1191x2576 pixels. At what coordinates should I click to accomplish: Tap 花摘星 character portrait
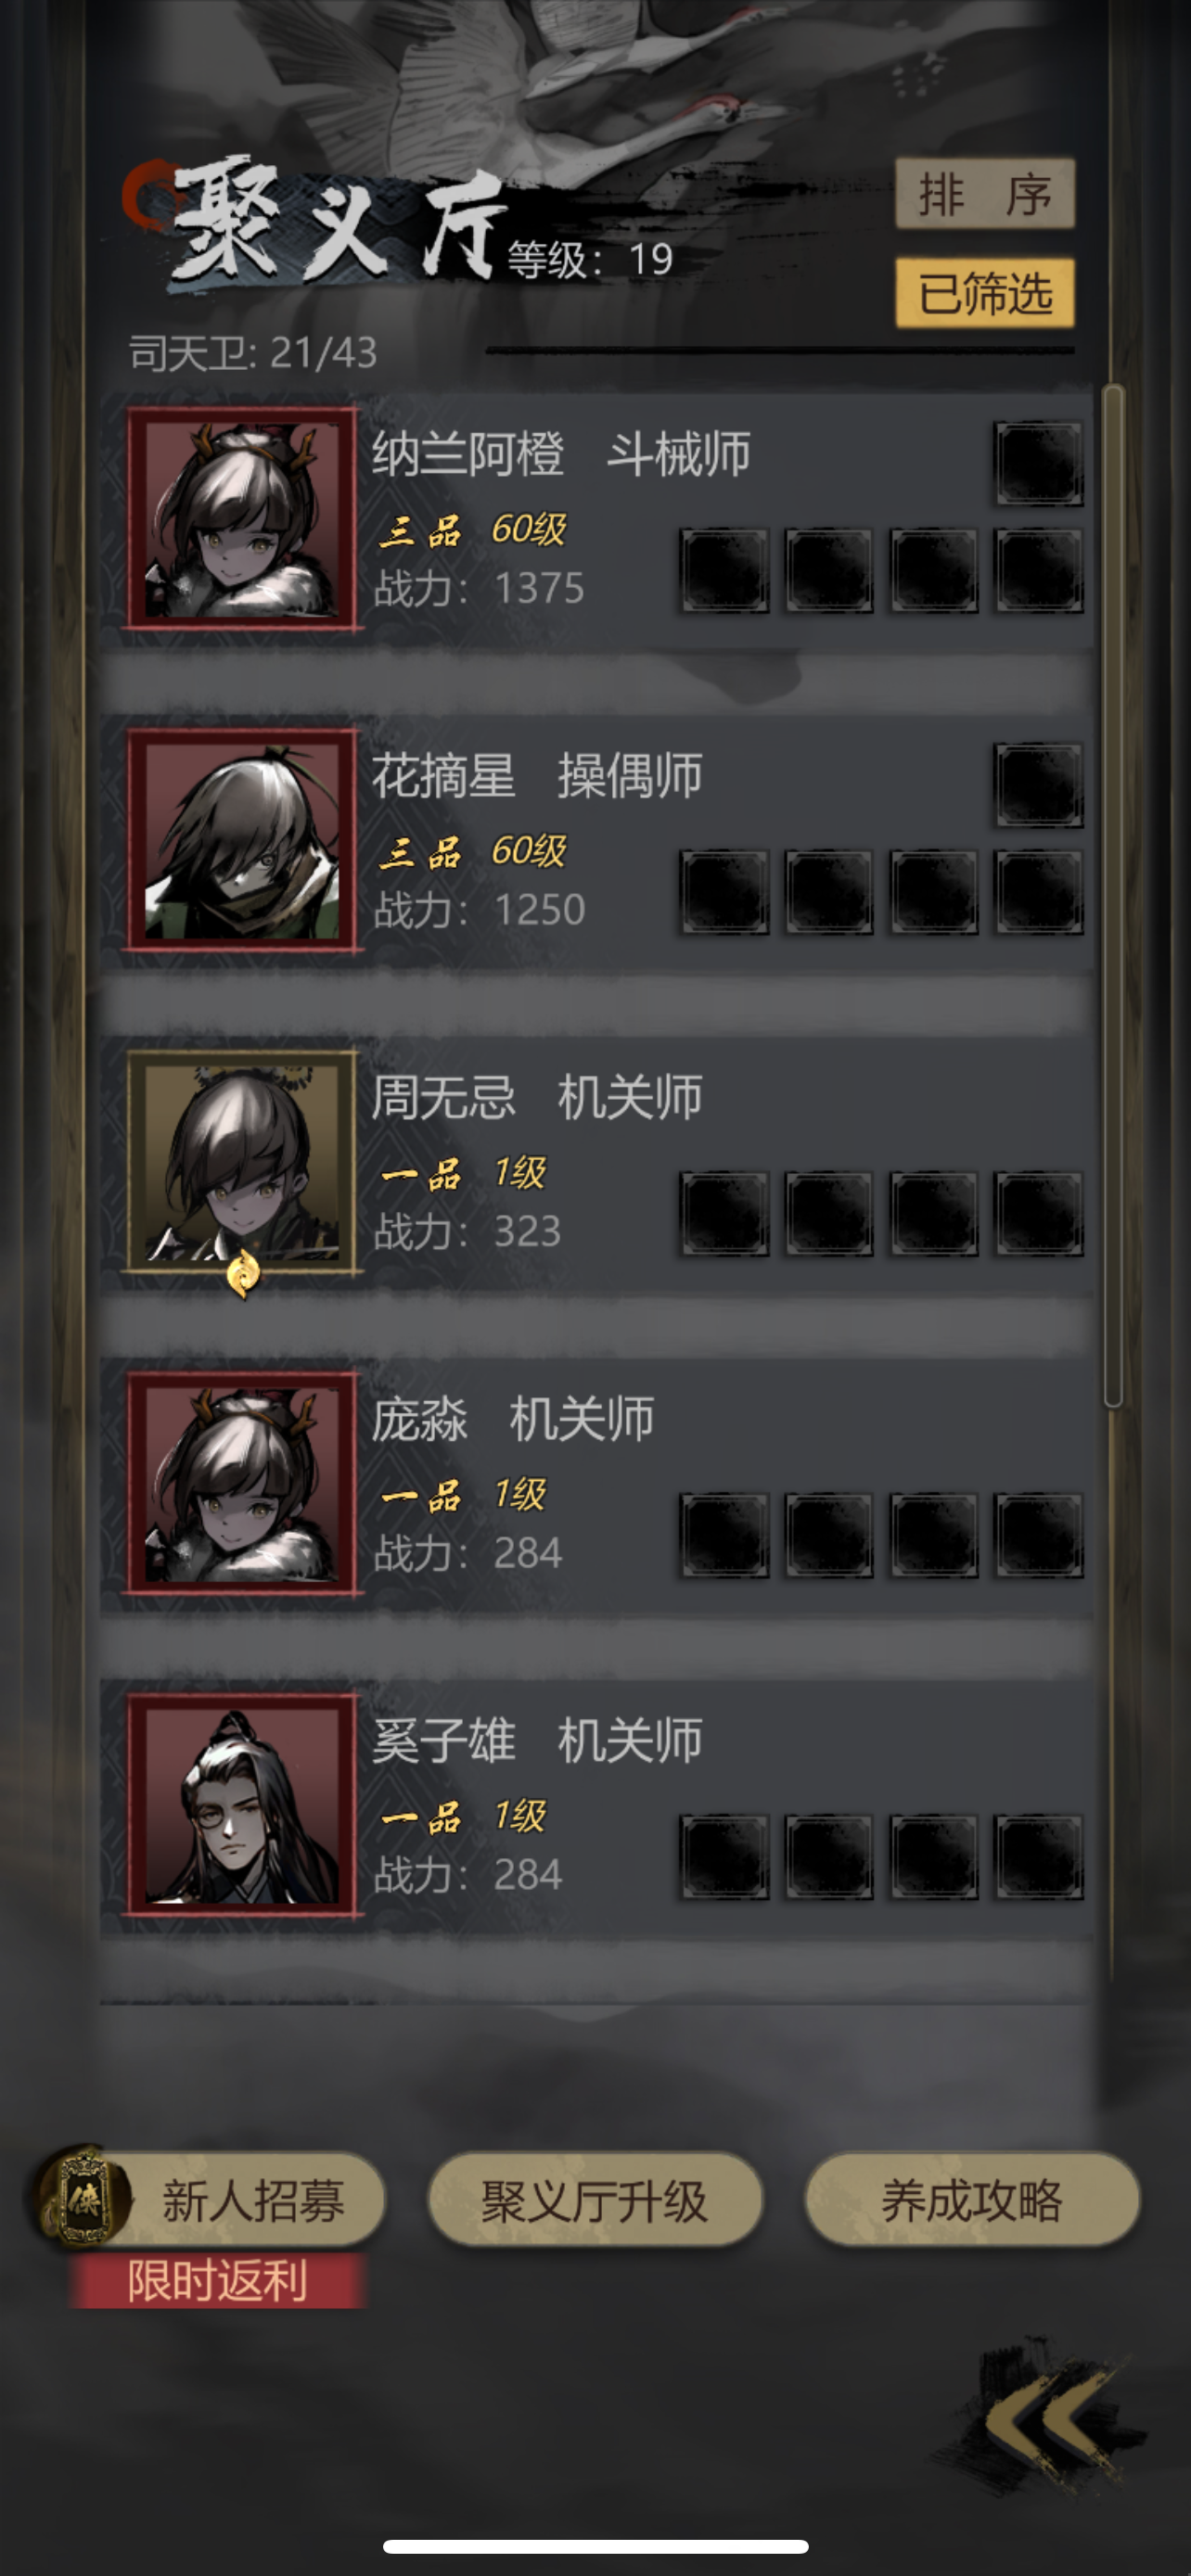point(242,840)
